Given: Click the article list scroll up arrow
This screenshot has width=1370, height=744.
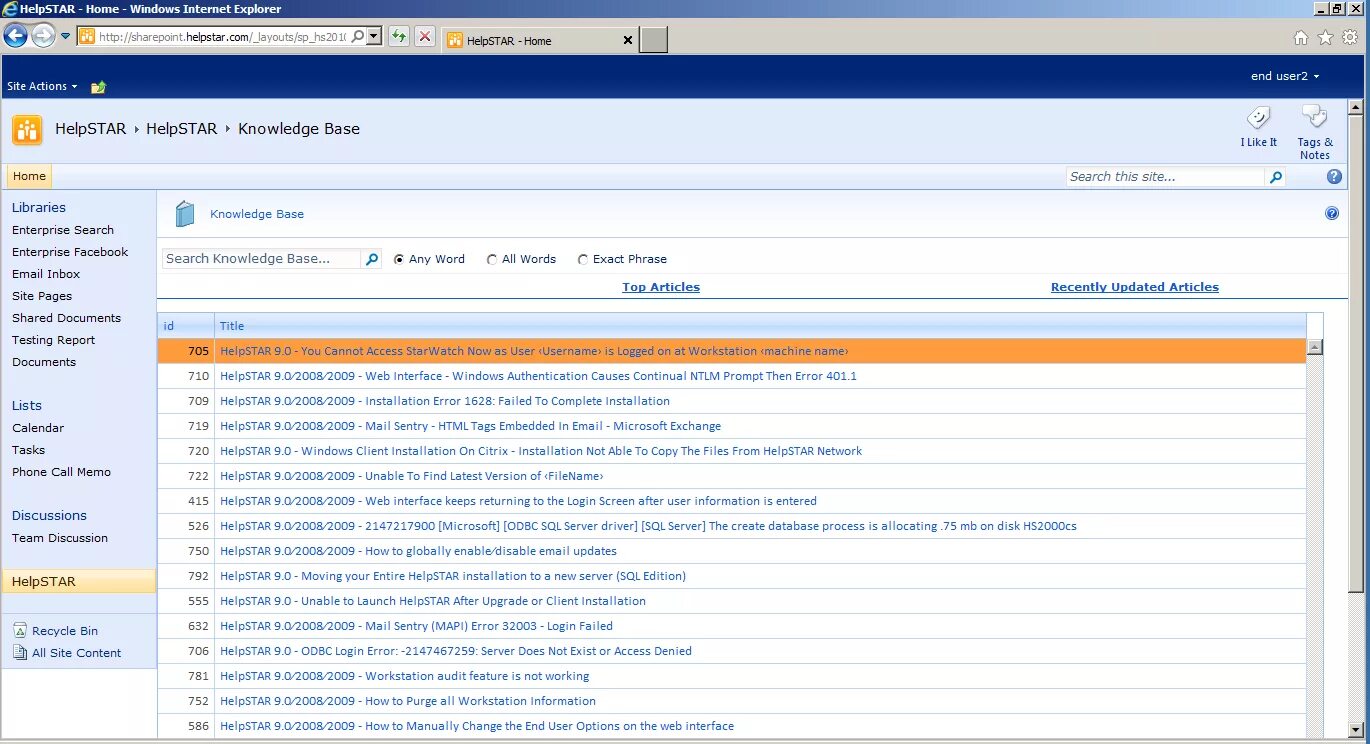Looking at the screenshot, I should pos(1315,347).
